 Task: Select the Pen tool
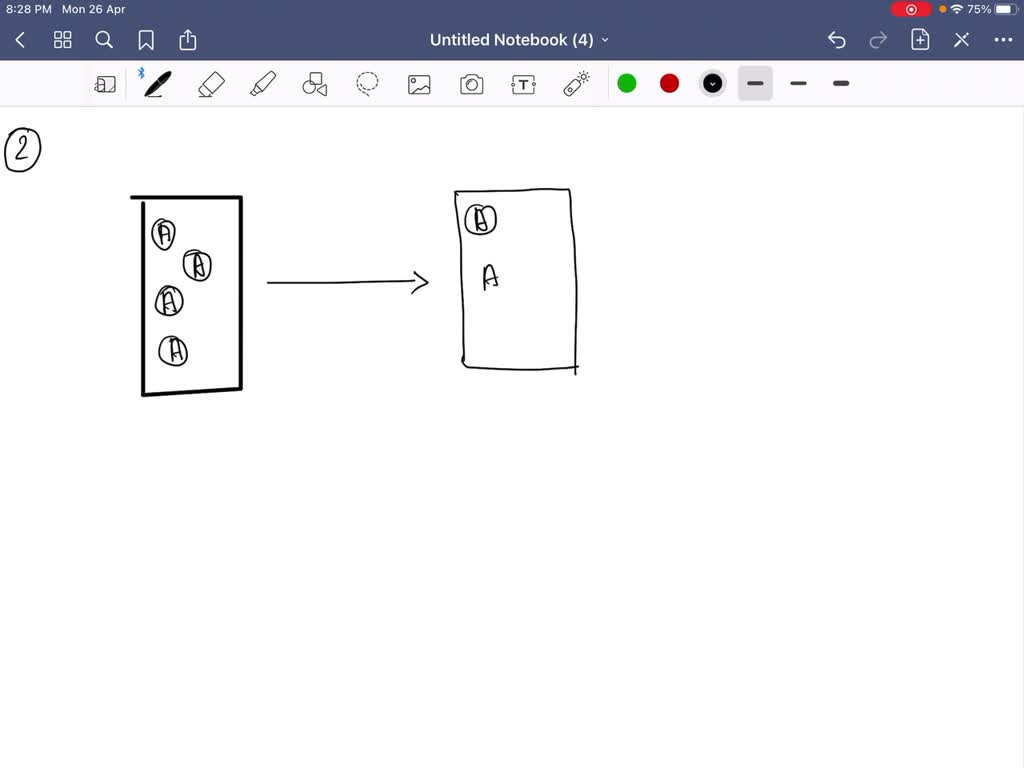pyautogui.click(x=157, y=84)
